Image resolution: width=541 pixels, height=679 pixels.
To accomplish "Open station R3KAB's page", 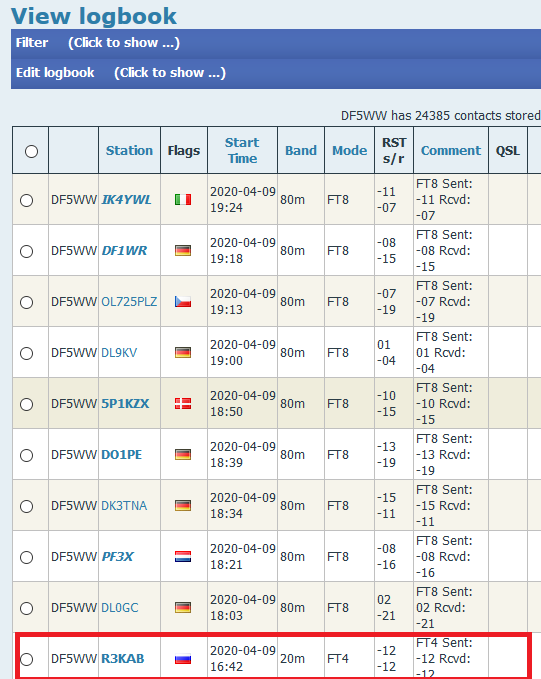I will click(x=123, y=659).
